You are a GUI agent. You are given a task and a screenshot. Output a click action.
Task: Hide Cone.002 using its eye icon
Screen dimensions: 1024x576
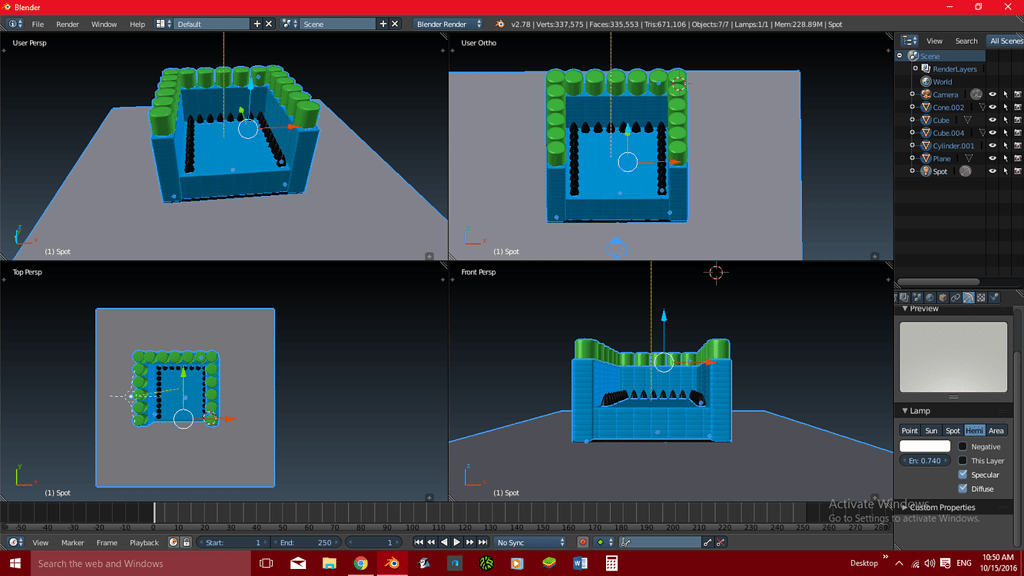pos(992,108)
